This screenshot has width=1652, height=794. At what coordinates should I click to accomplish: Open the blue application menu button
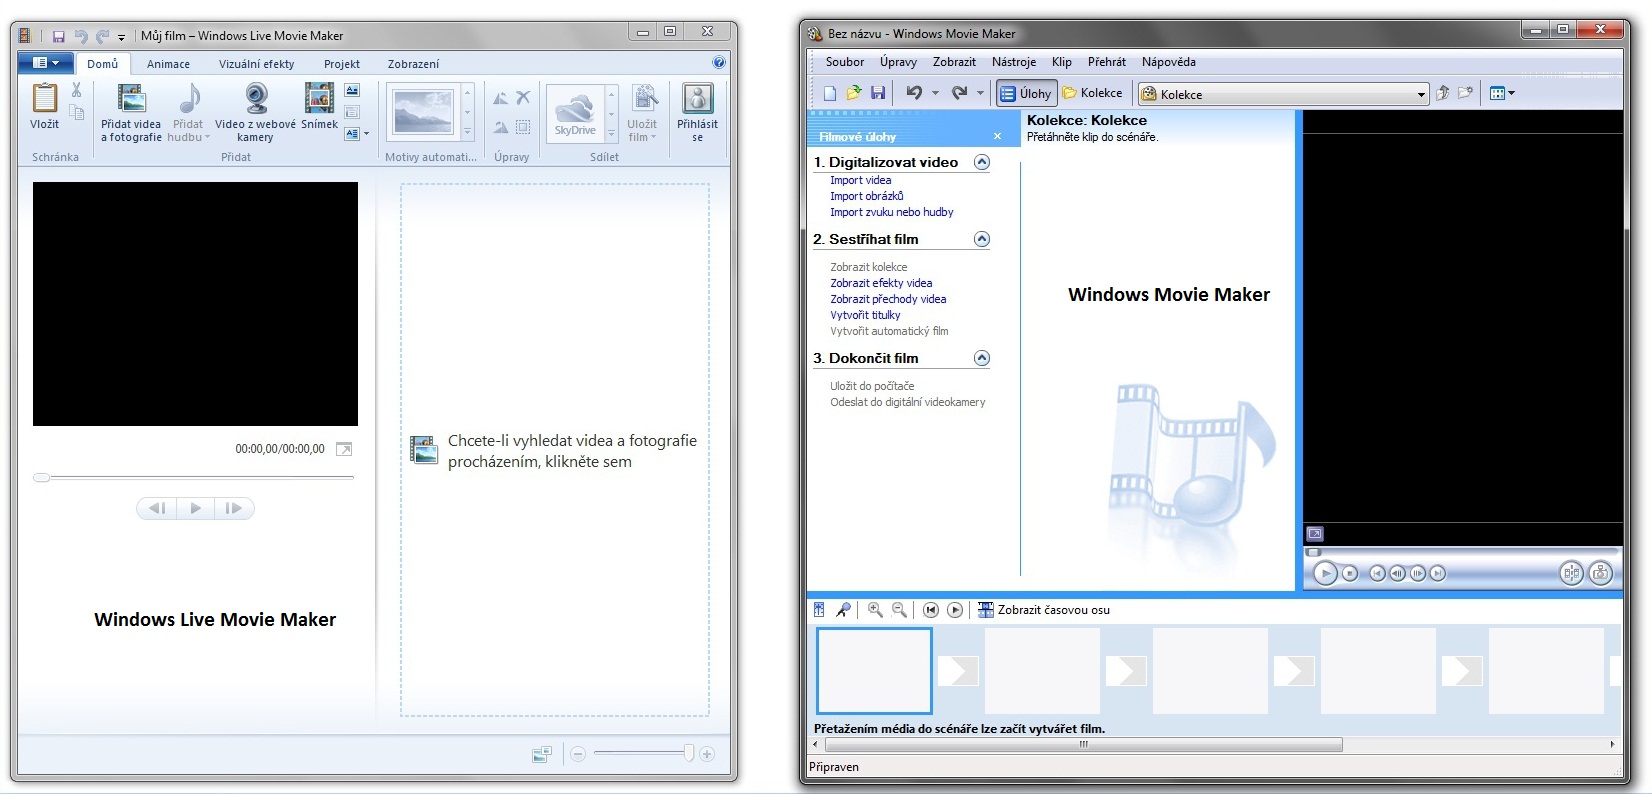click(46, 63)
